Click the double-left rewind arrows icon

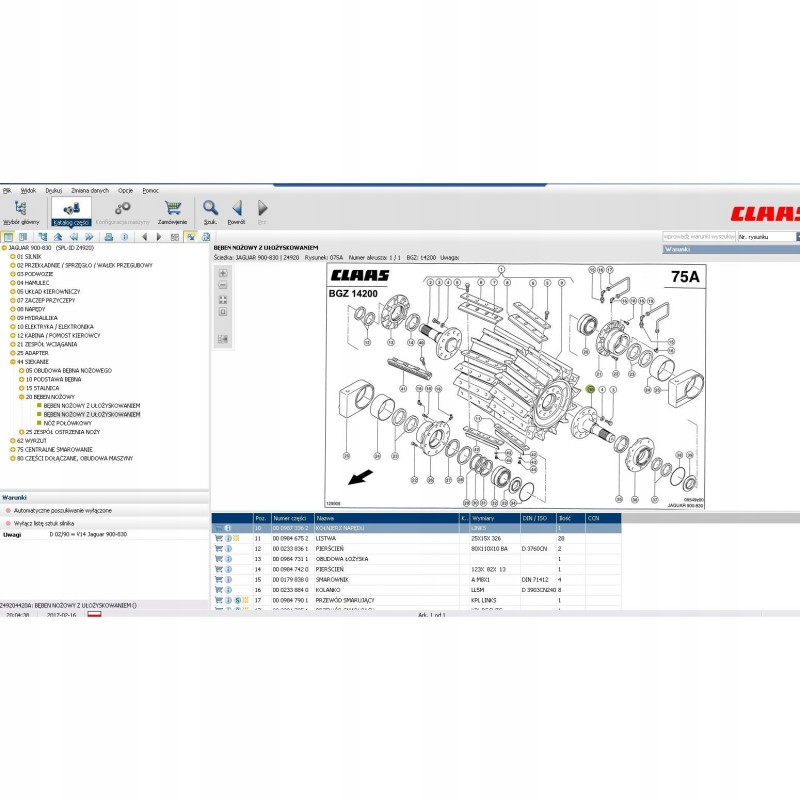(x=74, y=237)
